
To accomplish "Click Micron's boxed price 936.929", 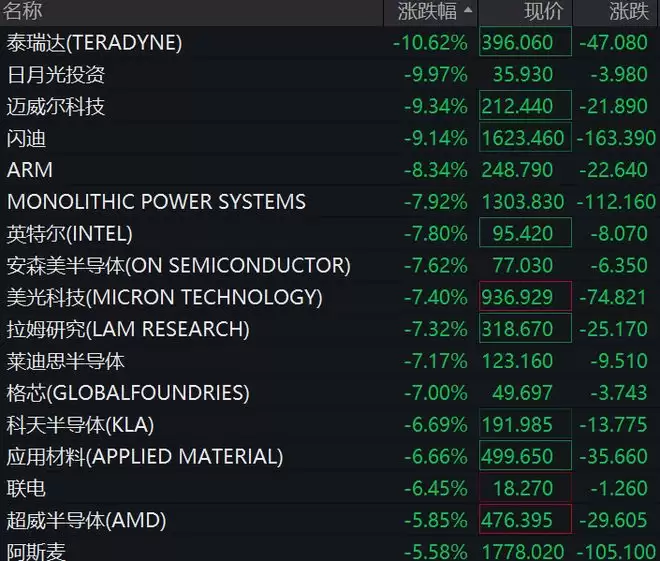I will (525, 297).
